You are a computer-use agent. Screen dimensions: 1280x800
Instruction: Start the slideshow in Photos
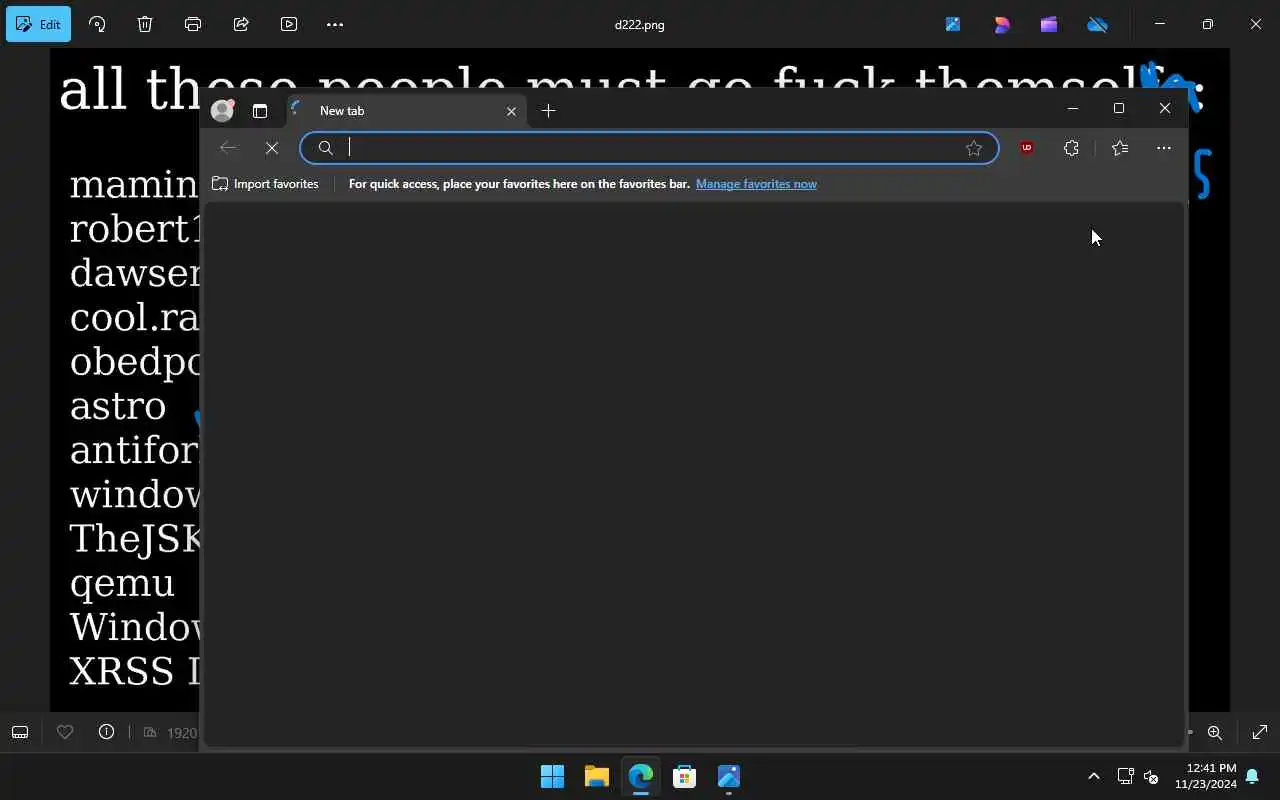[289, 24]
